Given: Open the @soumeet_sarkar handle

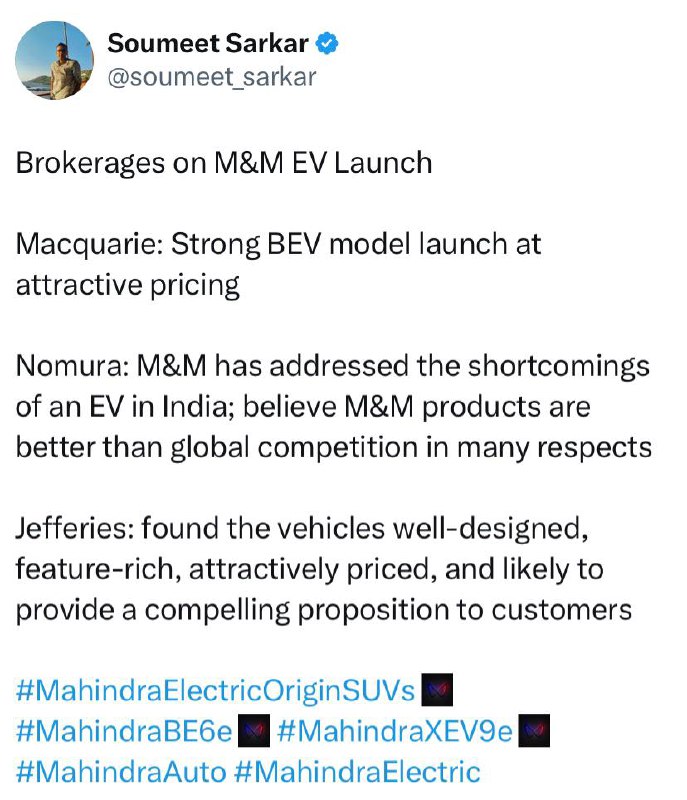Looking at the screenshot, I should pyautogui.click(x=212, y=77).
